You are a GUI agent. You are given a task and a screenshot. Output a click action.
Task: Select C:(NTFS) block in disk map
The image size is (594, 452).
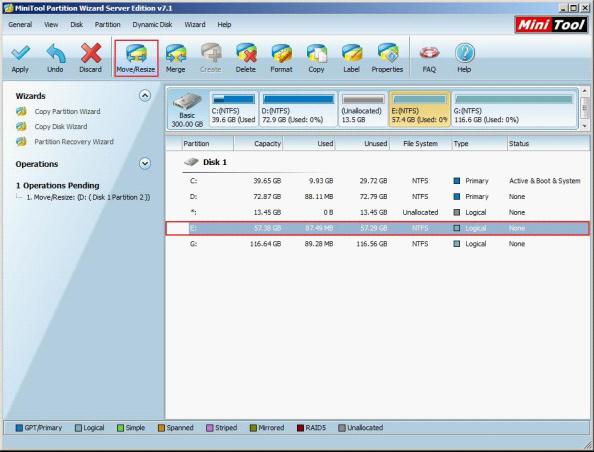coord(234,109)
